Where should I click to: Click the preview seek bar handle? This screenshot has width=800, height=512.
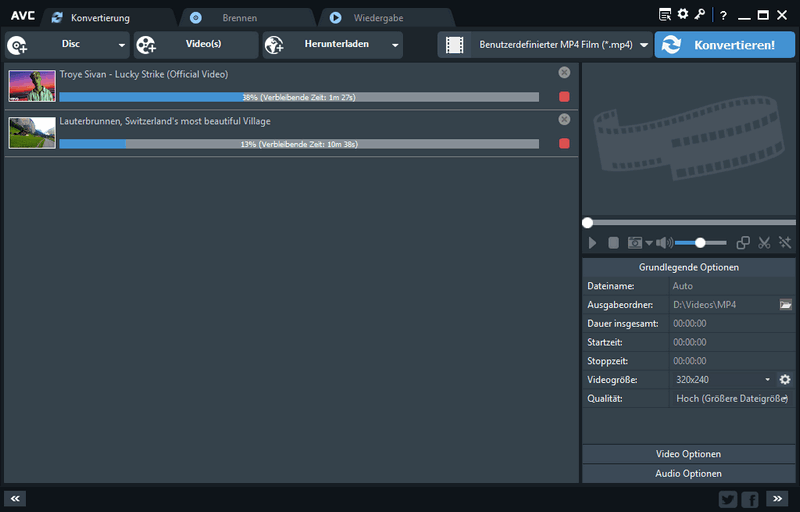click(587, 223)
